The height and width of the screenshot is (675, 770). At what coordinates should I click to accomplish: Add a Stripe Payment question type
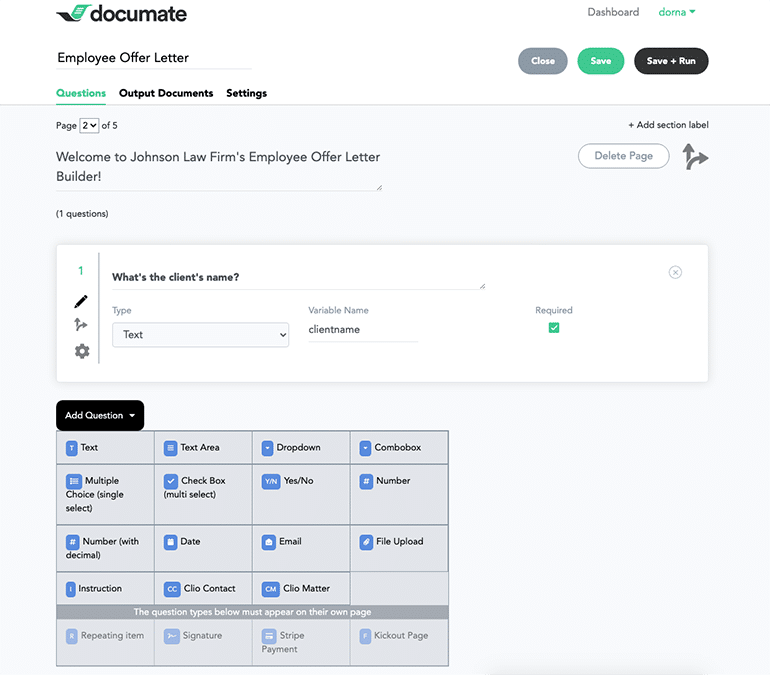pos(301,642)
